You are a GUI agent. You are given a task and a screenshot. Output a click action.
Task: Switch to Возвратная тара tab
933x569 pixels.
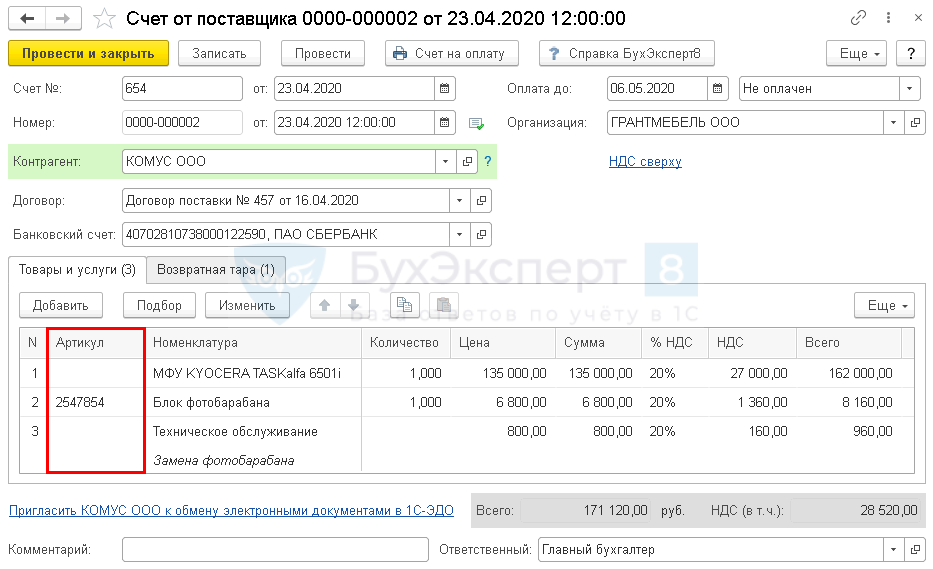pos(216,270)
